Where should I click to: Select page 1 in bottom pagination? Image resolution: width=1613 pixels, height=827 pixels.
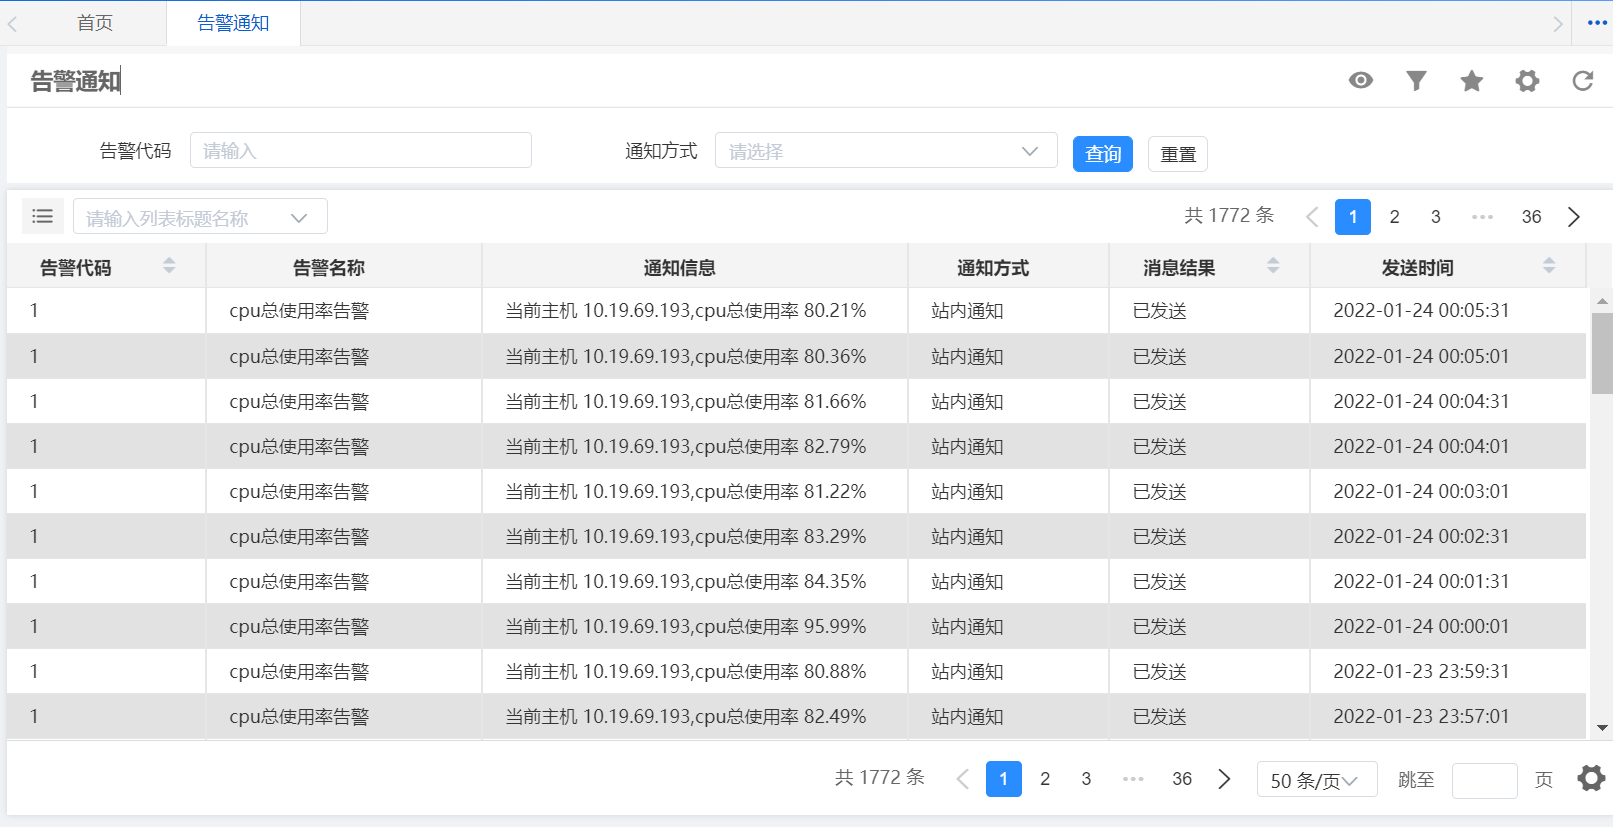click(1004, 779)
